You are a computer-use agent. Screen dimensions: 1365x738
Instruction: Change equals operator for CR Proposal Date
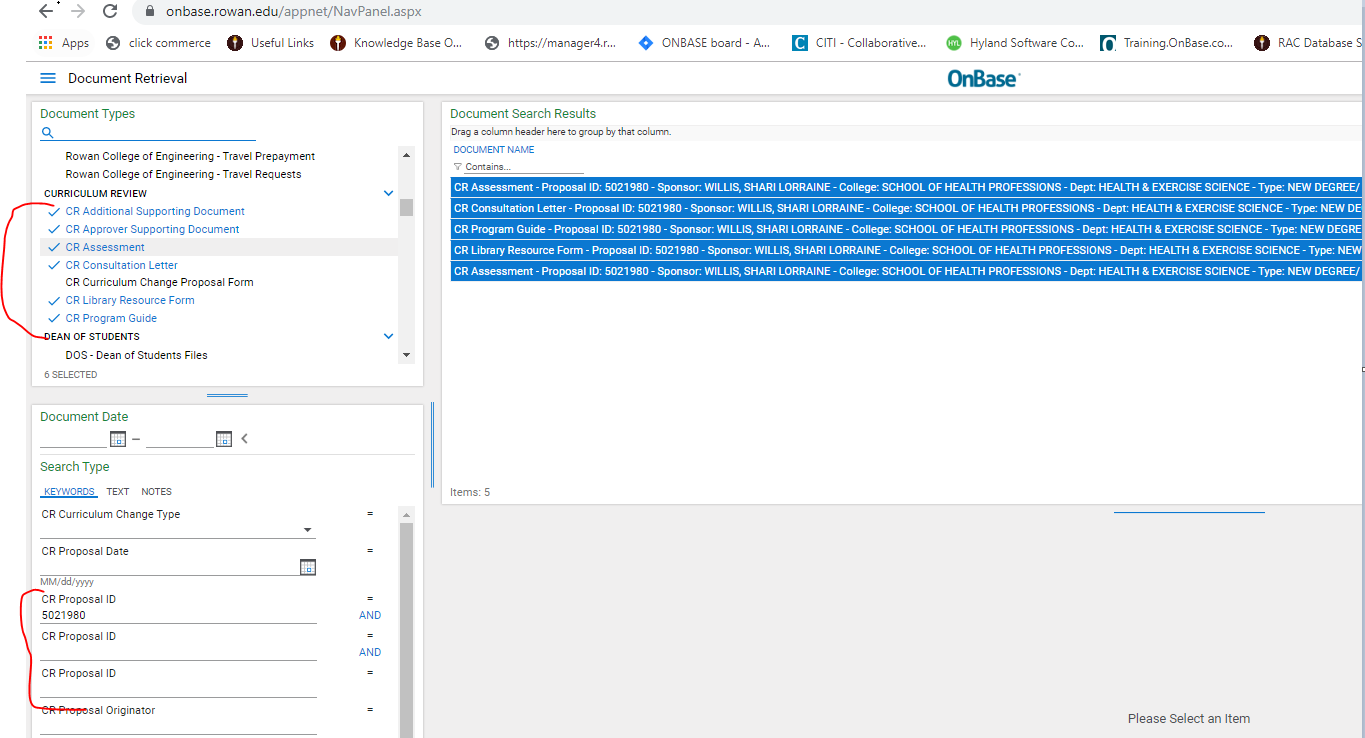(370, 551)
